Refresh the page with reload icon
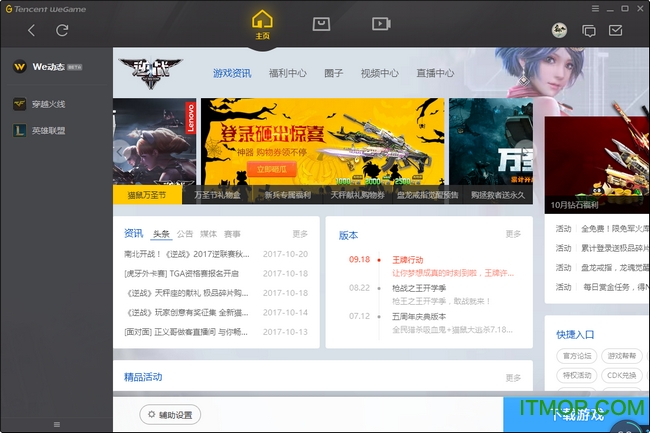 62,30
